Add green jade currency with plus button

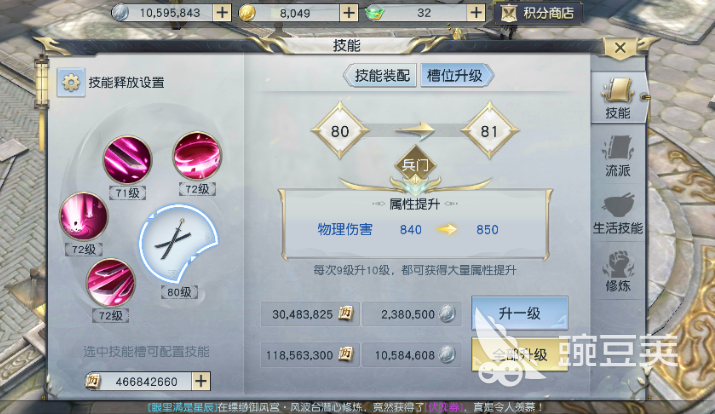[x=476, y=13]
